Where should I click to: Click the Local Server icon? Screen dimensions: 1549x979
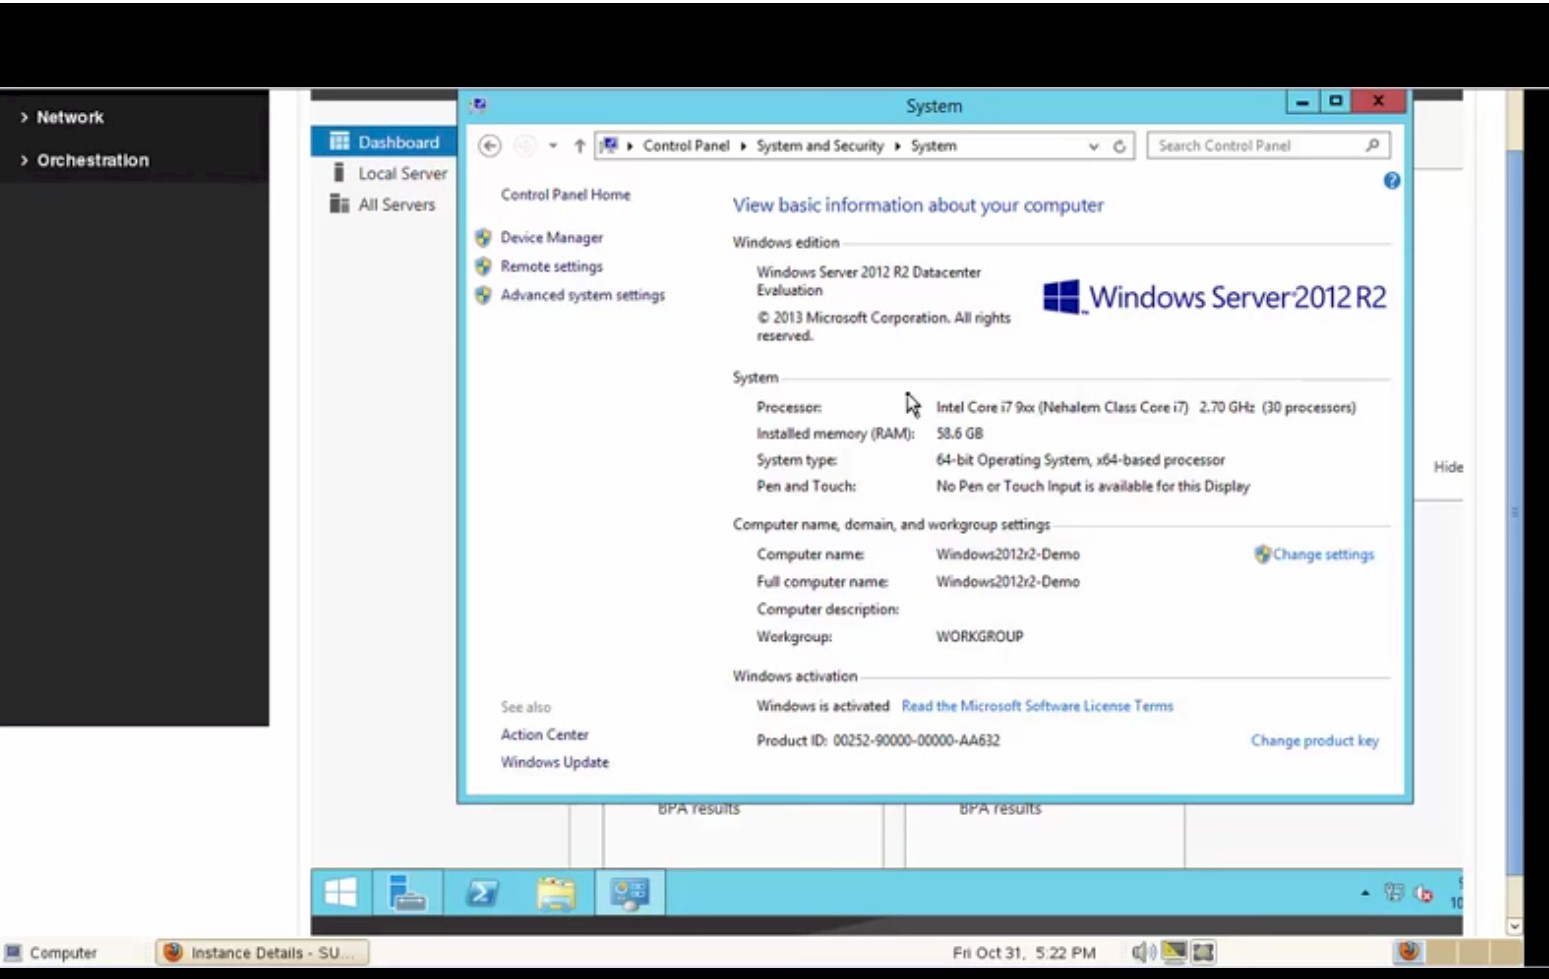coord(339,172)
